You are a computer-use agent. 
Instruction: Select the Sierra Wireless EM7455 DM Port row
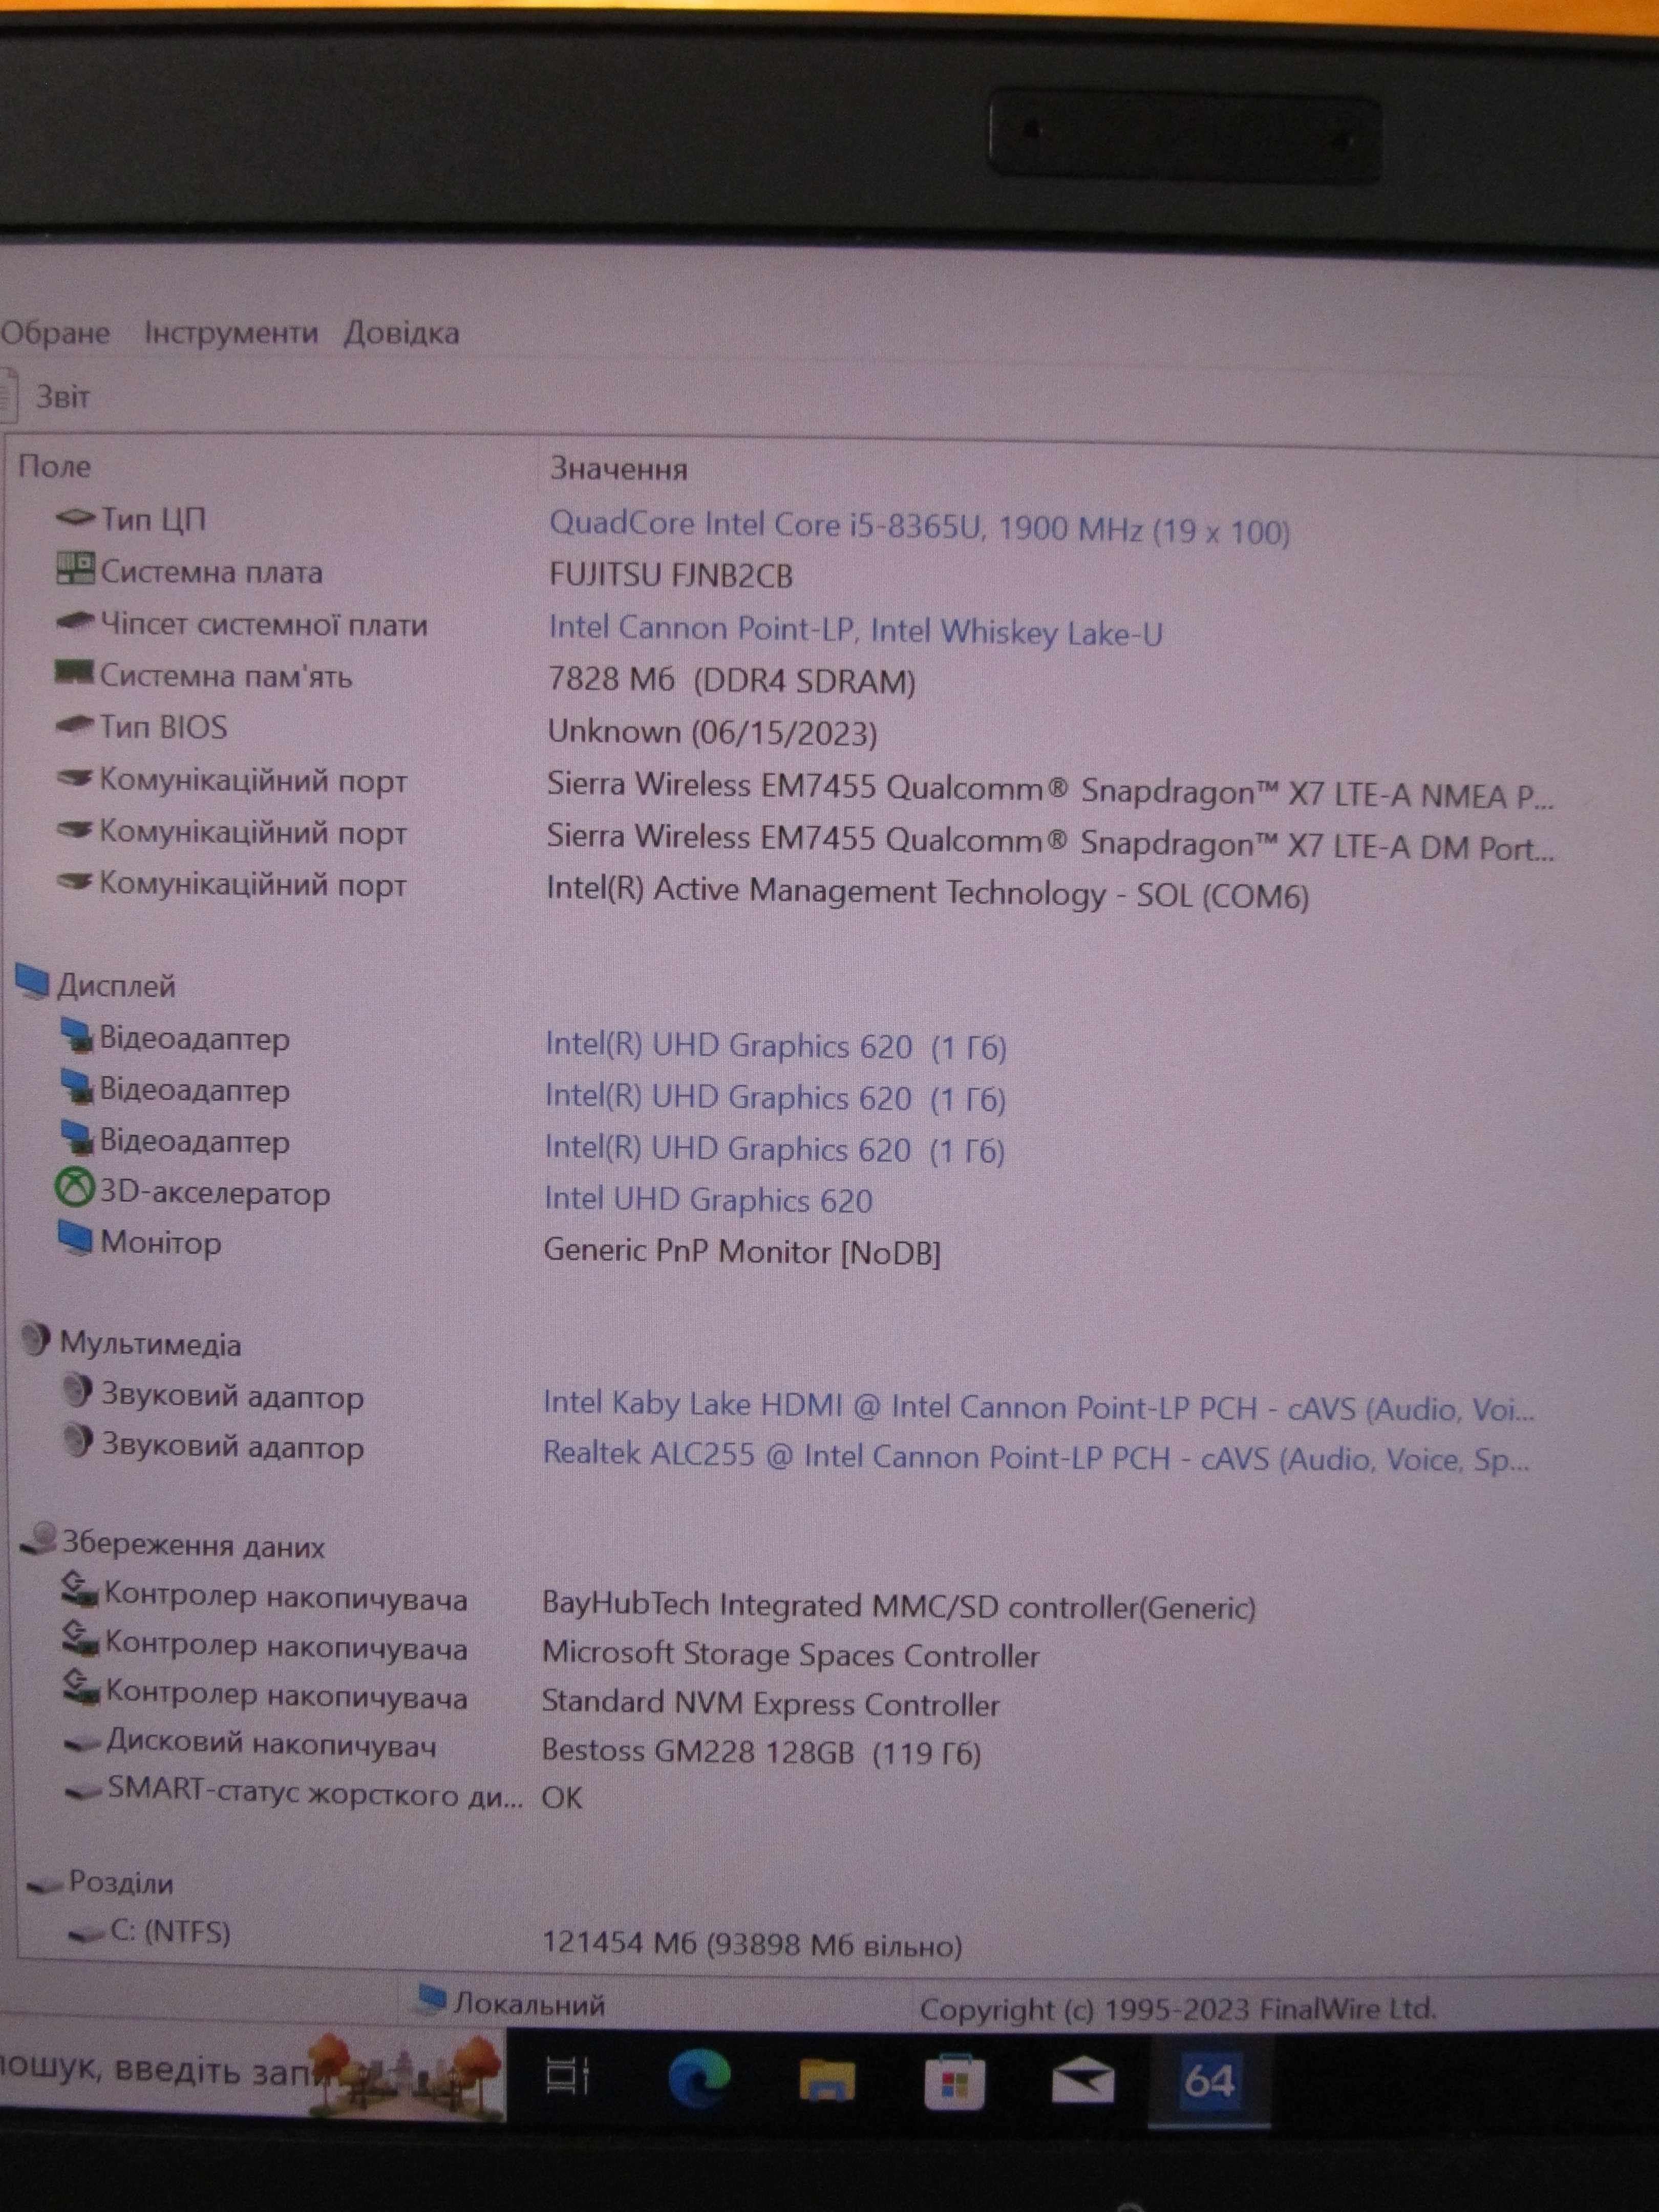[x=1050, y=843]
